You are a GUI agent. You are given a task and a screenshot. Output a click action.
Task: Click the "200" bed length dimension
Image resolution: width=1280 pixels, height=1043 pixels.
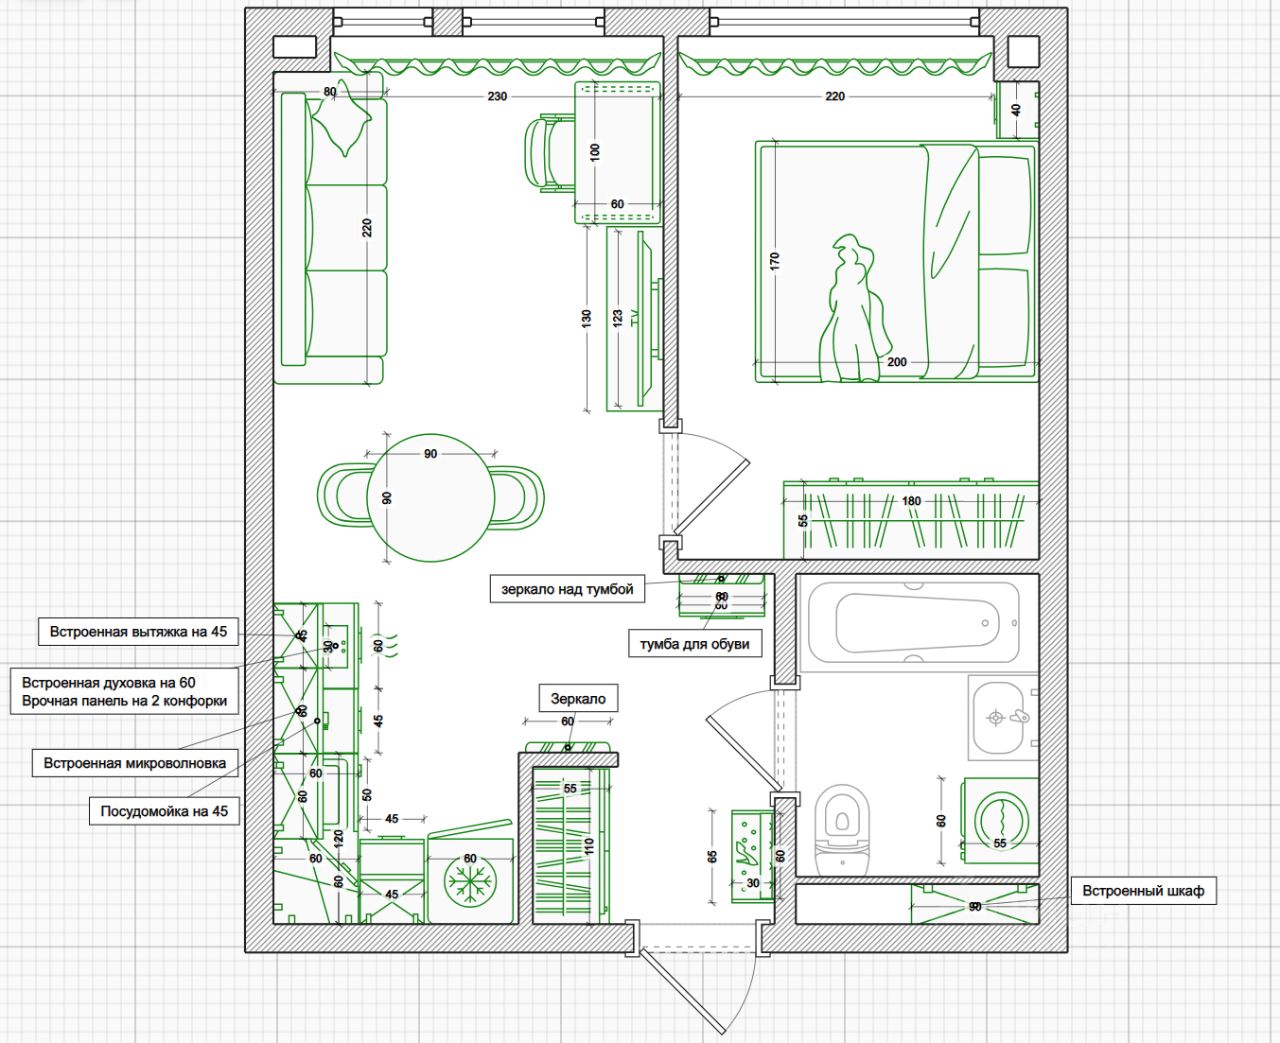click(x=897, y=362)
